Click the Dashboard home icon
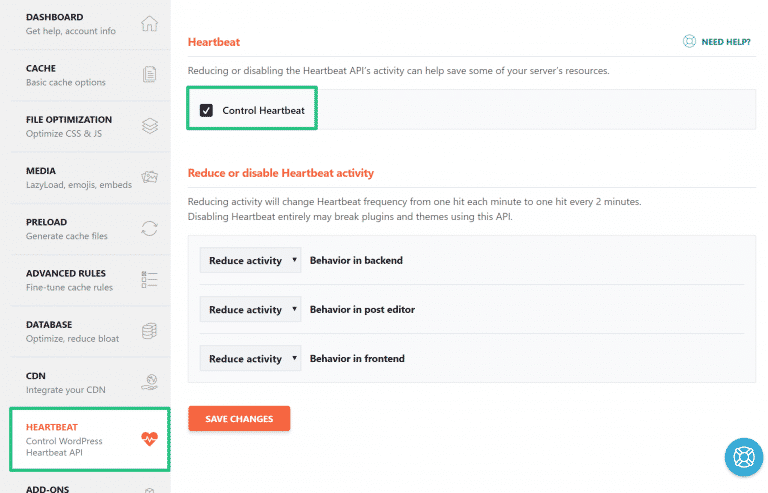This screenshot has width=768, height=493. 149,24
